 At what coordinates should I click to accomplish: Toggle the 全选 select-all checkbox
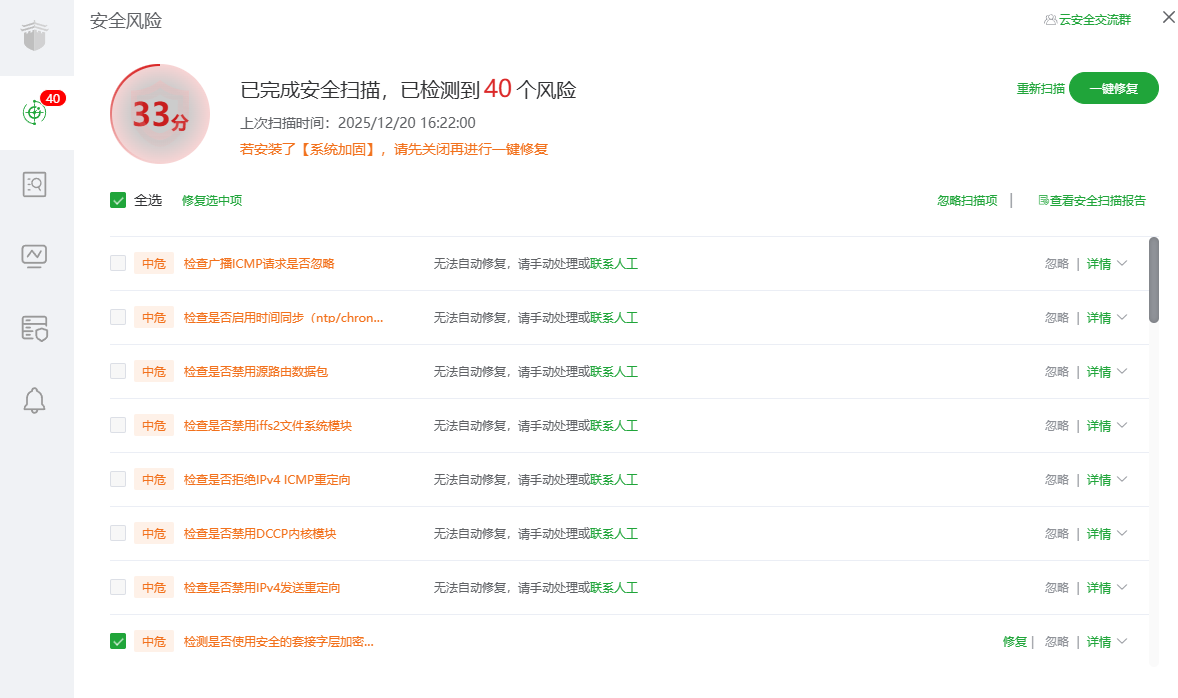pyautogui.click(x=118, y=200)
